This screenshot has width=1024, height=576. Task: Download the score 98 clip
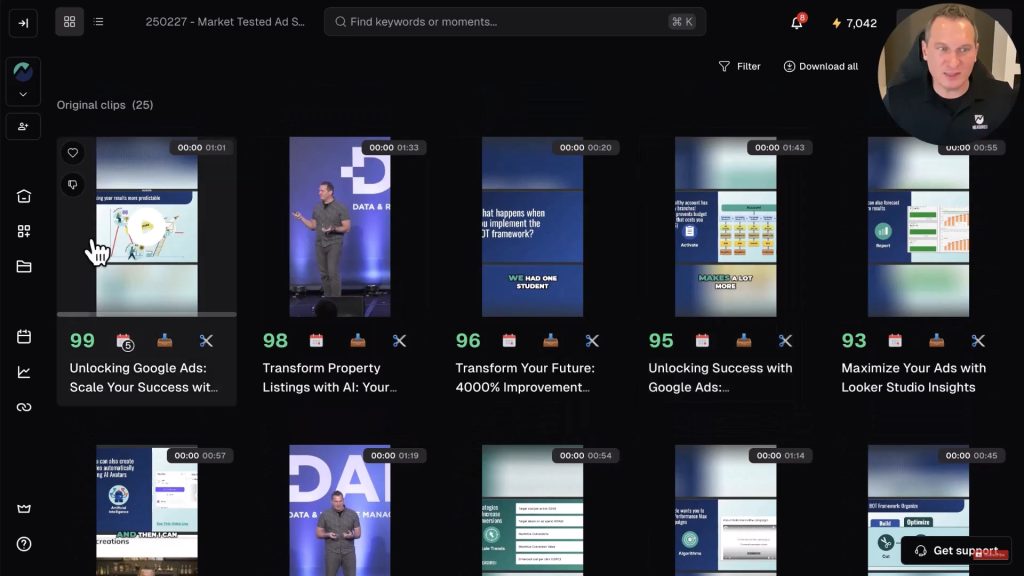pos(358,340)
